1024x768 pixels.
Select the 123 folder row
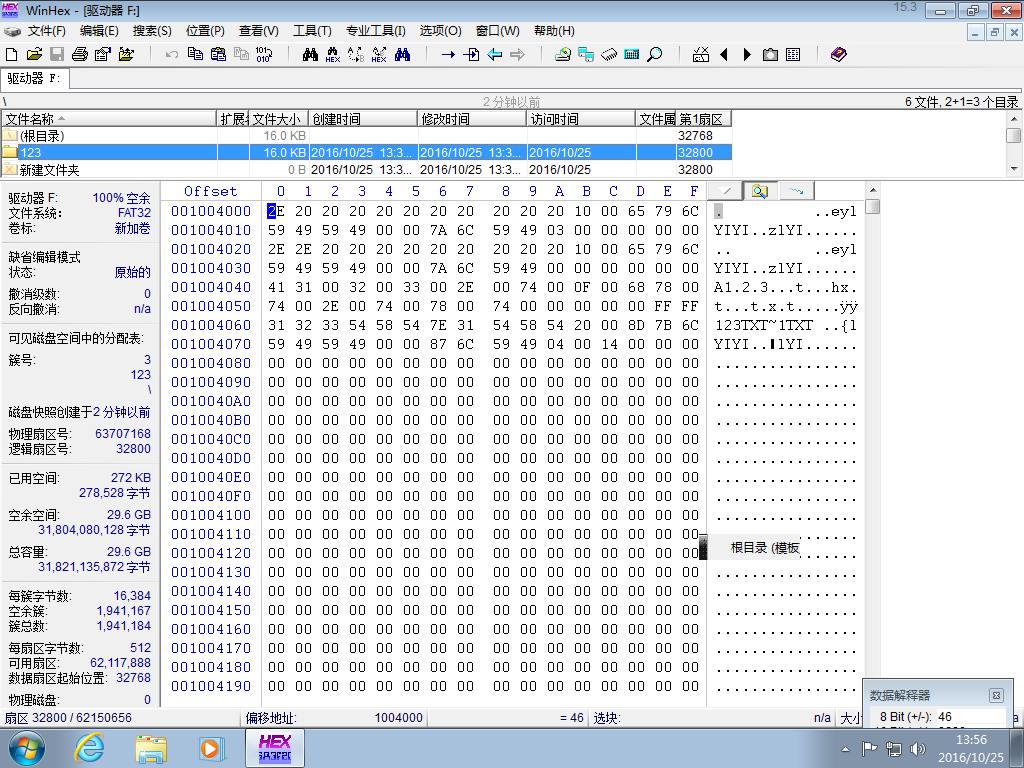366,153
